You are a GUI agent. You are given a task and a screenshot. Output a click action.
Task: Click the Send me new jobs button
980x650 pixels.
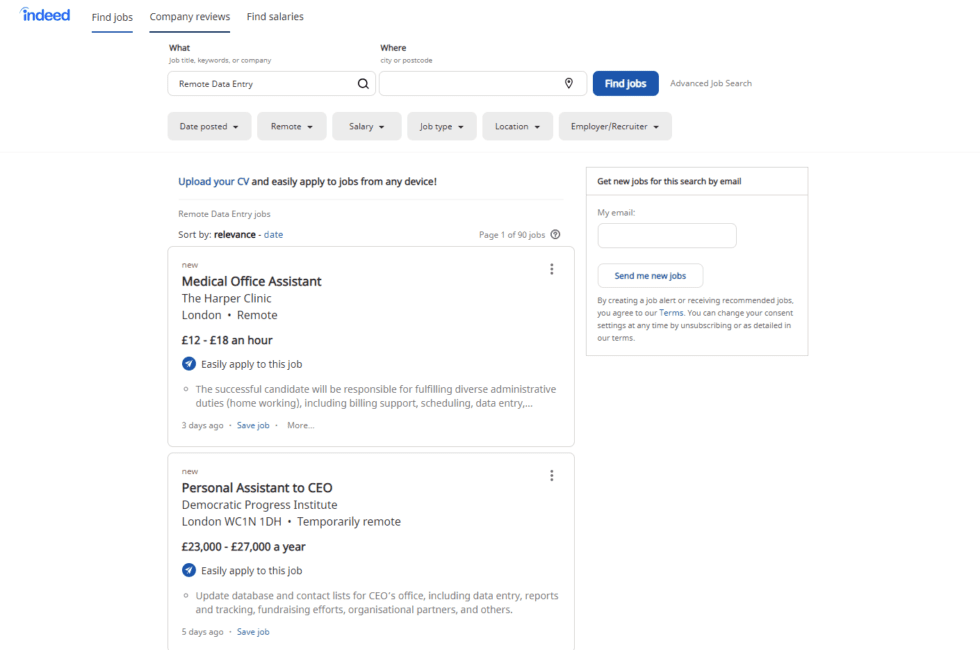[x=650, y=276]
